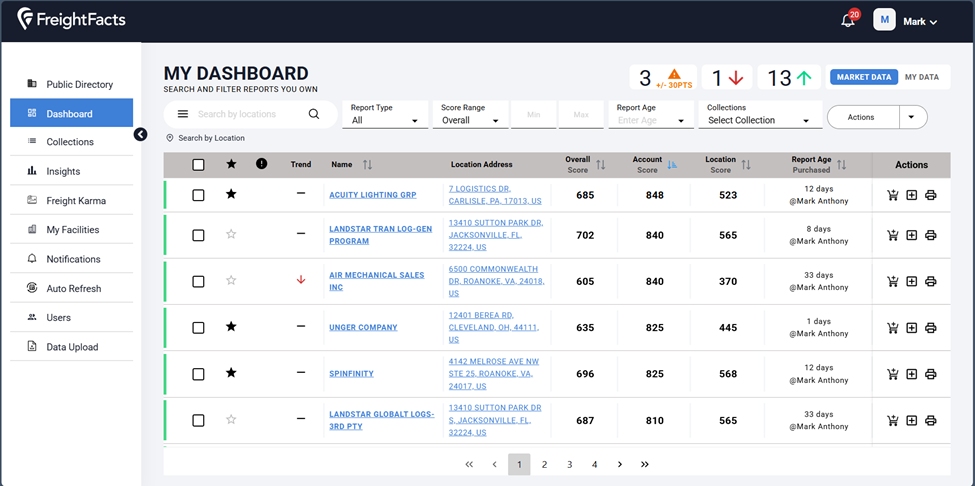Check the Landstar Globalt Logs-3rd Pty checkbox
This screenshot has width=975, height=486.
point(198,421)
